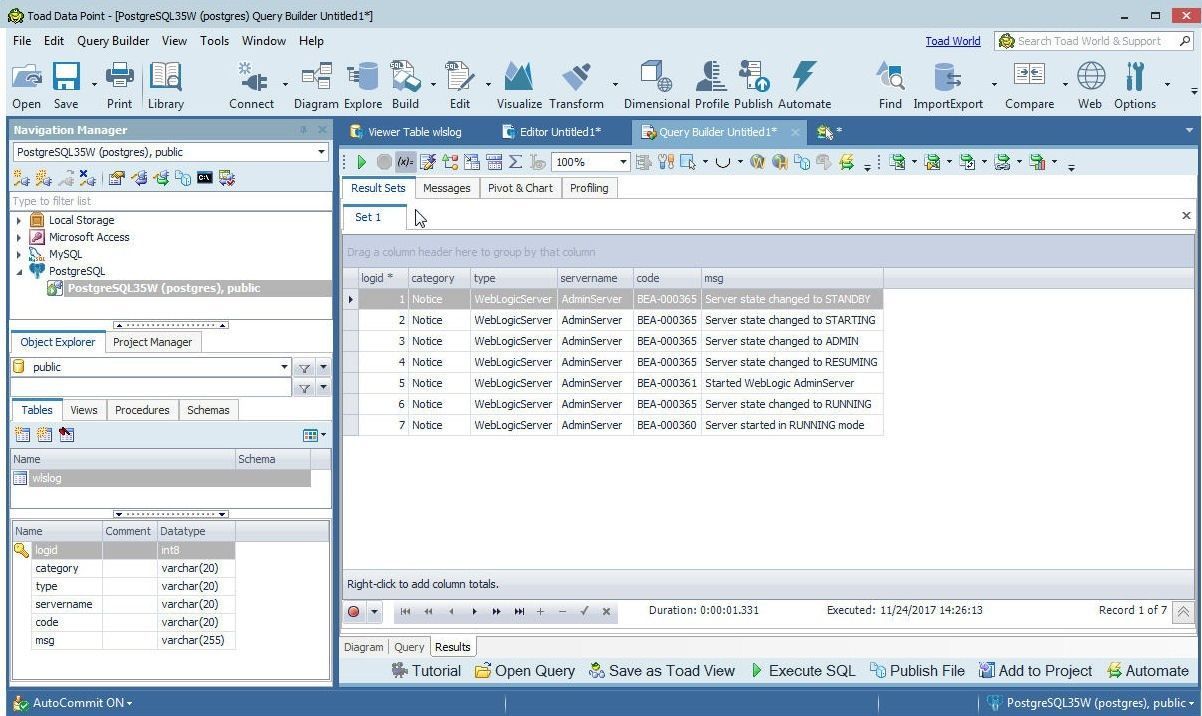This screenshot has width=1202, height=716.
Task: Switch to the bottom Diagram tab
Action: [364, 647]
